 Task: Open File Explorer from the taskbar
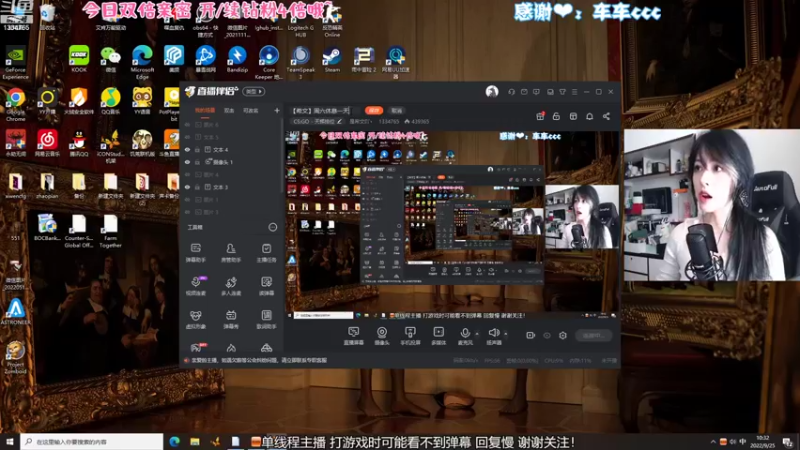[x=195, y=441]
